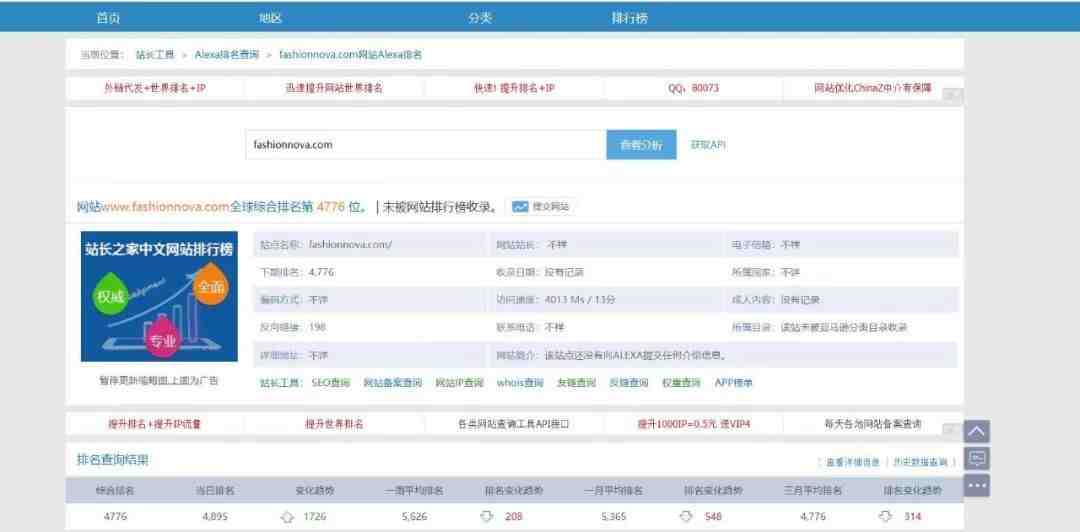Click ad link 提升1000IP=0.5元 送VIP4
The image size is (1080, 532).
(694, 424)
